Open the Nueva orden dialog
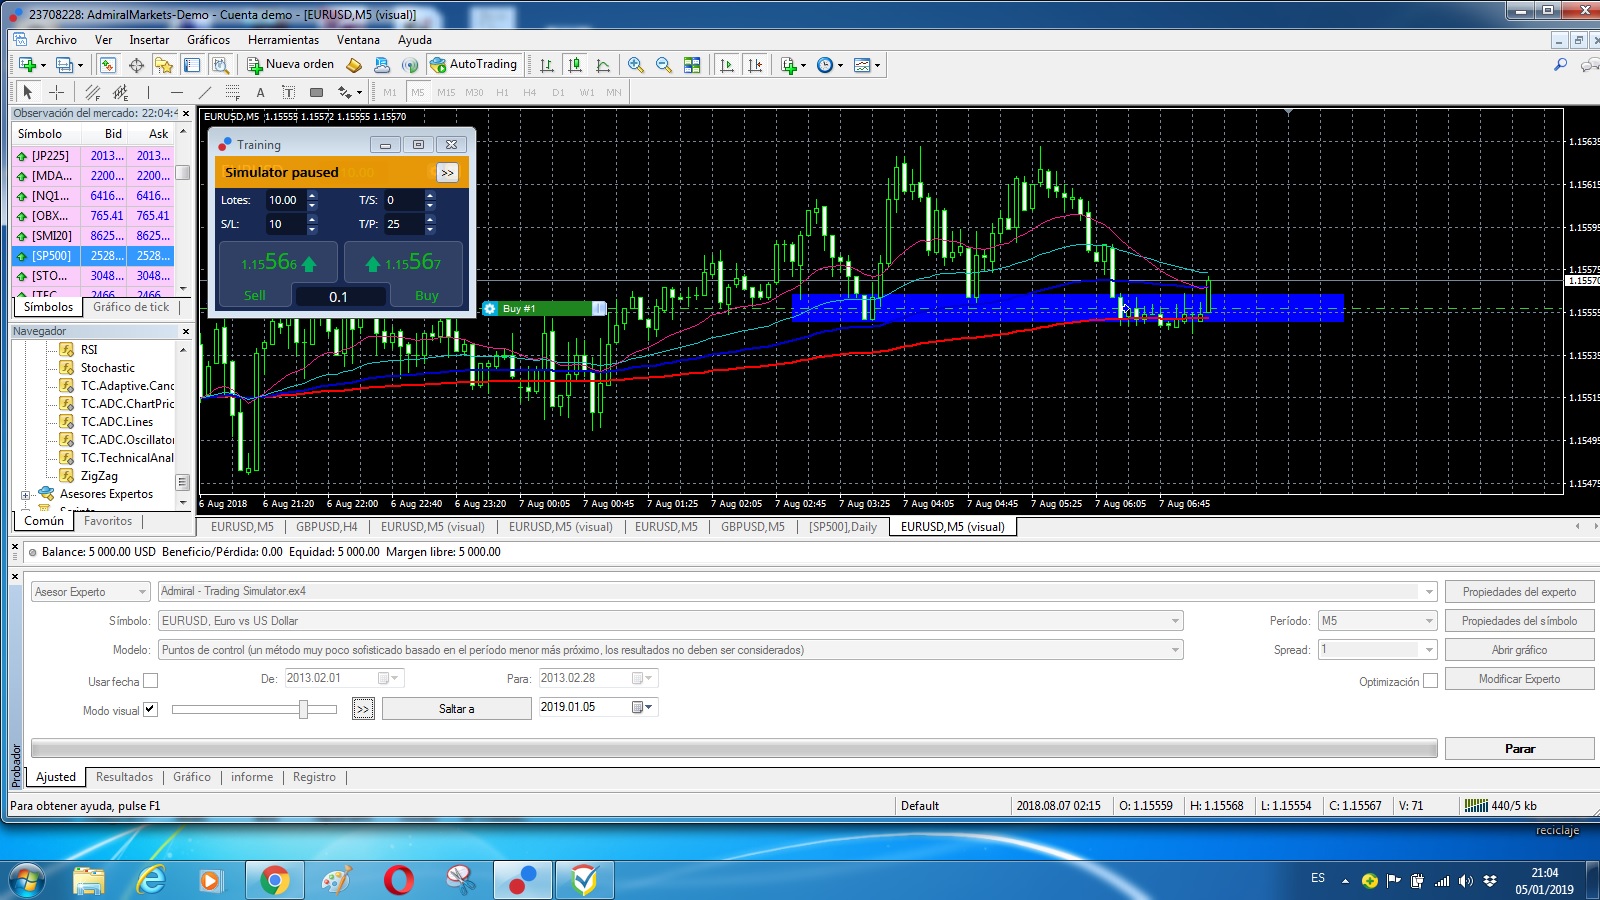The width and height of the screenshot is (1600, 900). click(x=291, y=64)
